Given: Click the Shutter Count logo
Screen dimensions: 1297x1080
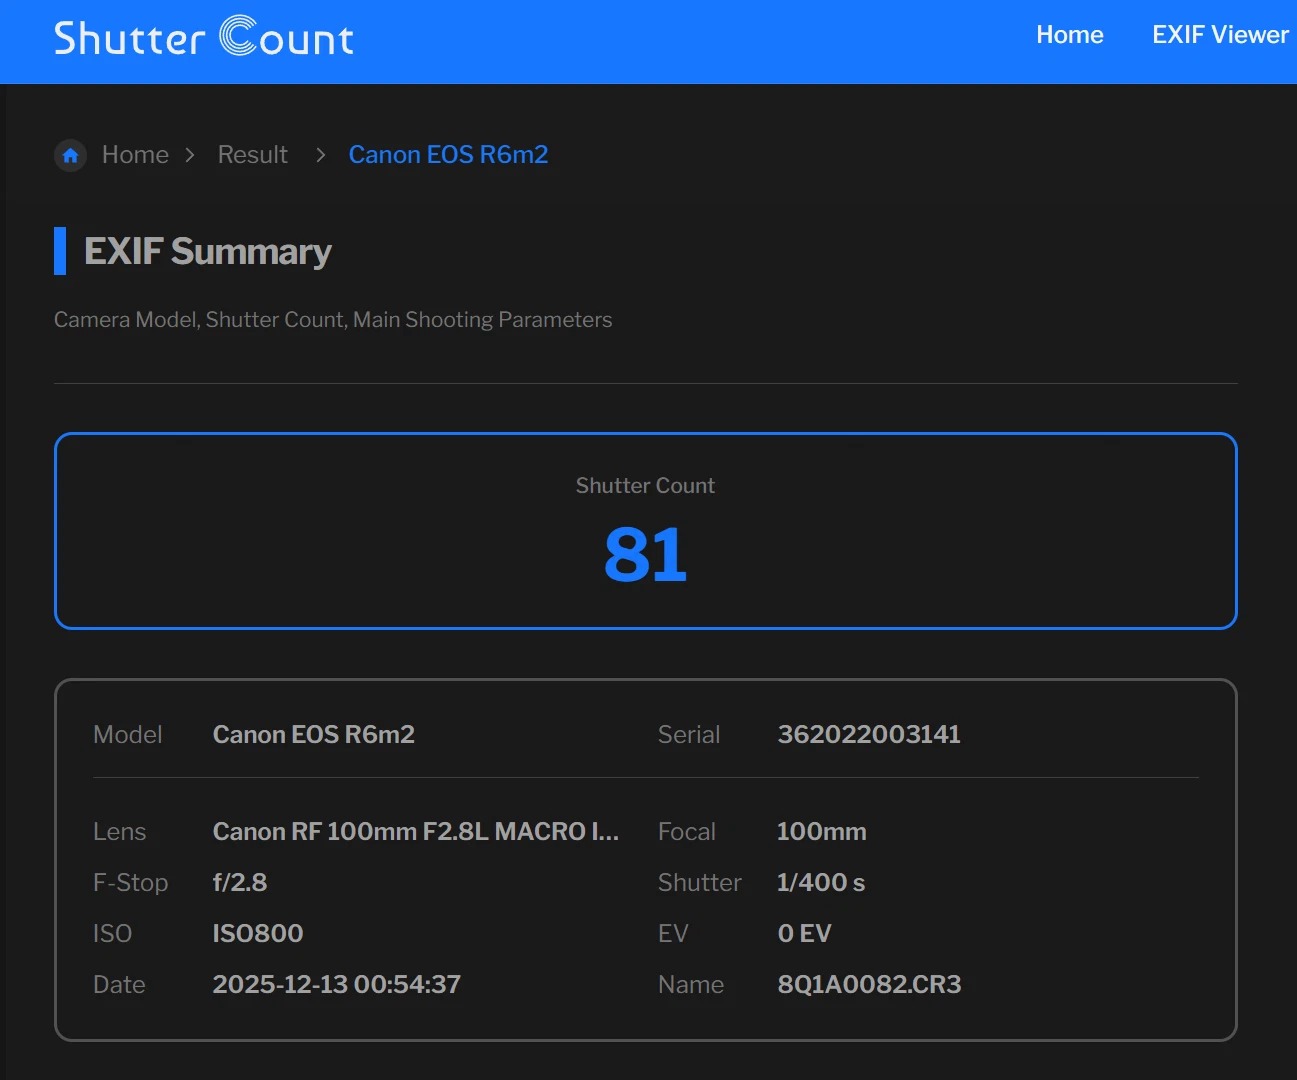Looking at the screenshot, I should 204,37.
